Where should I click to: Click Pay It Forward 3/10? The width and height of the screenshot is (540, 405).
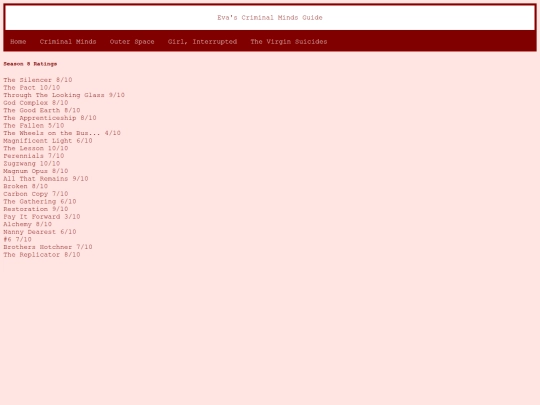(x=42, y=216)
